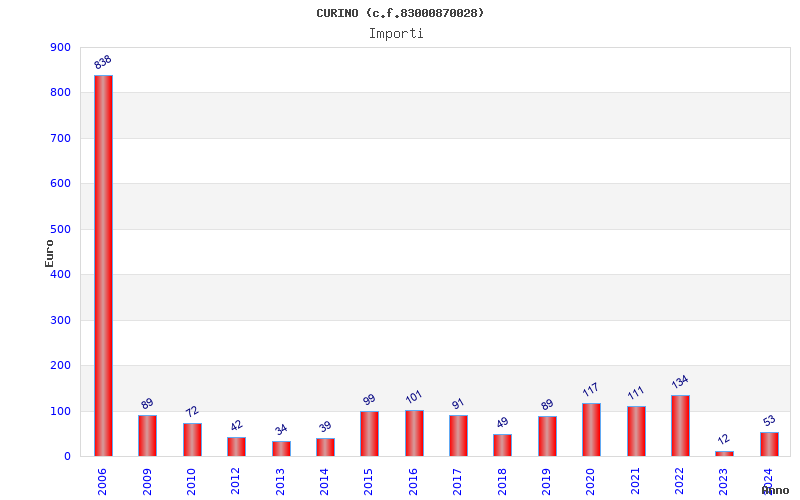Click the 2010 x-axis year label

[191, 482]
